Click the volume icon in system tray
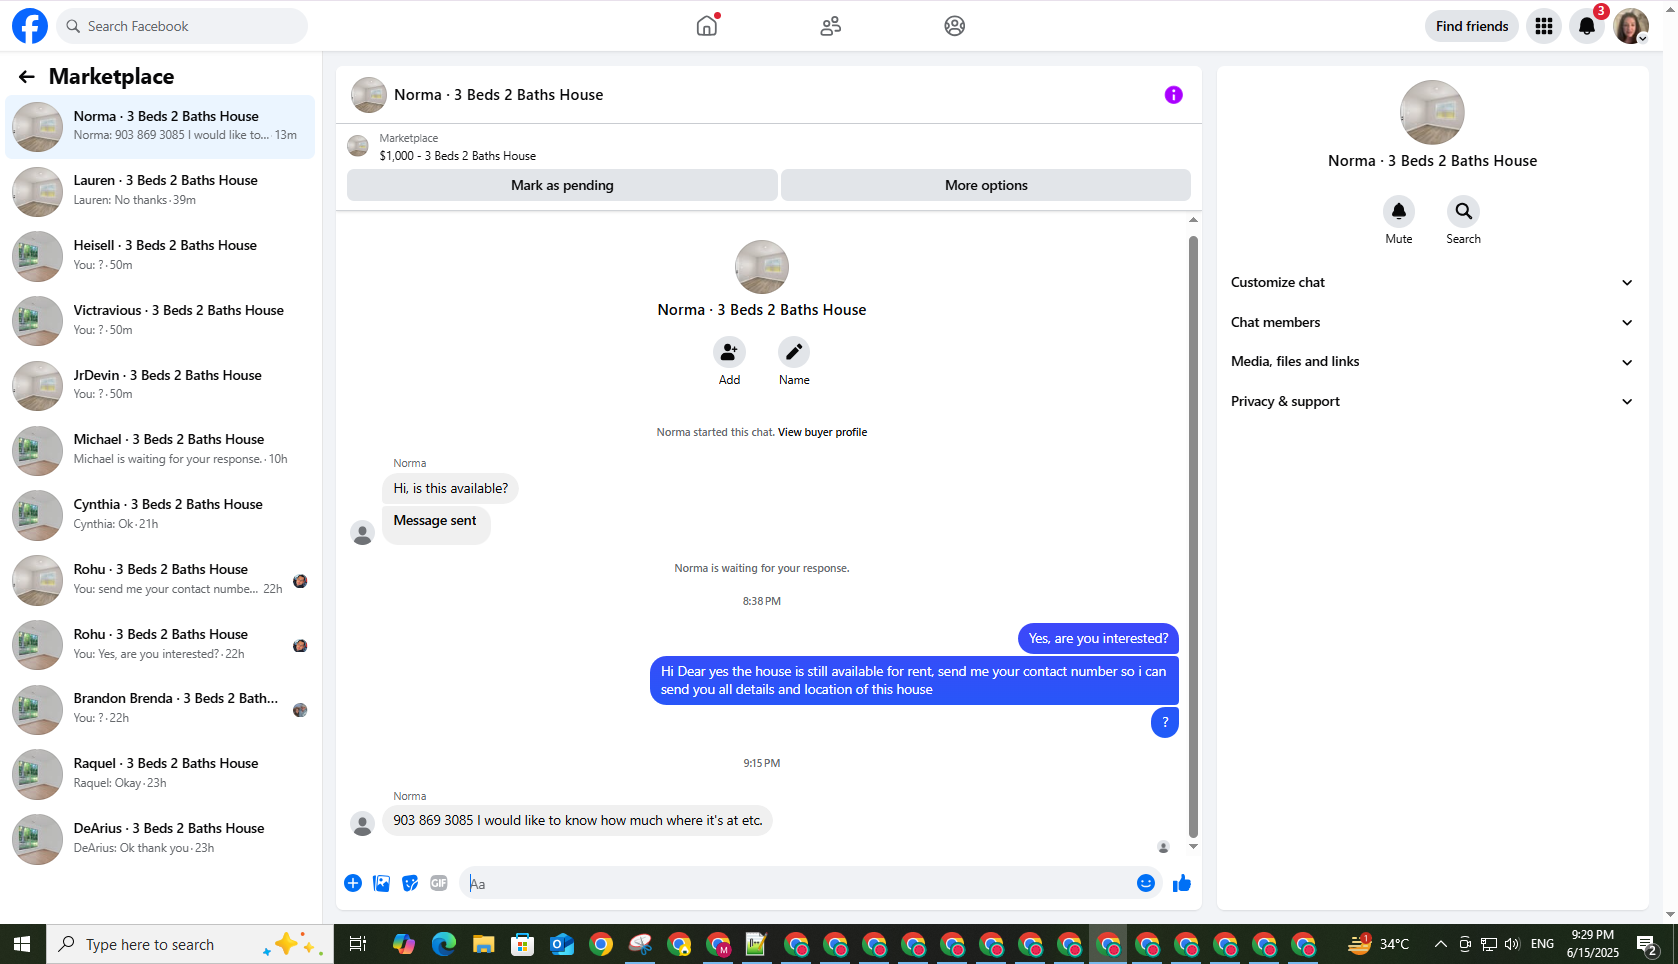The image size is (1678, 964). (x=1512, y=944)
